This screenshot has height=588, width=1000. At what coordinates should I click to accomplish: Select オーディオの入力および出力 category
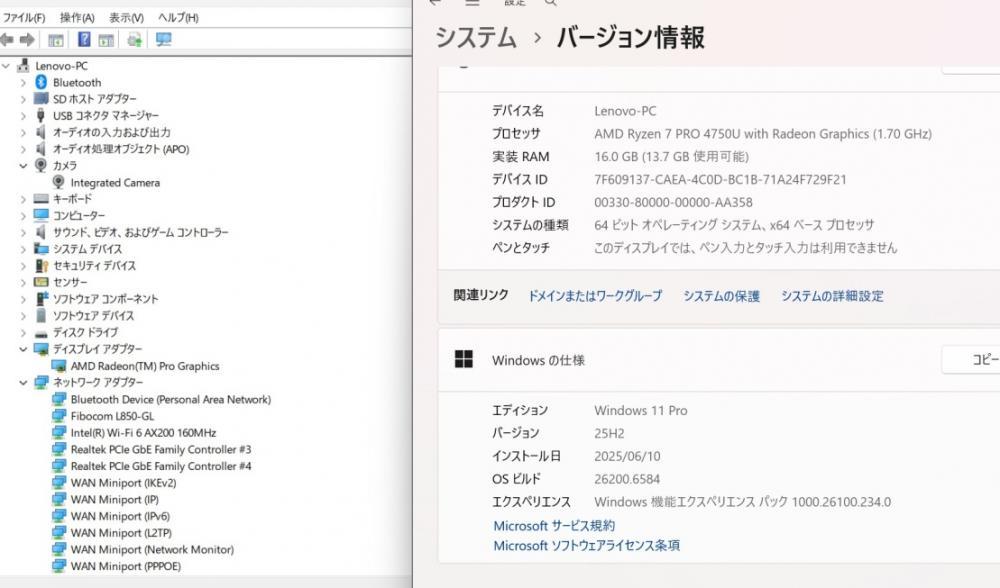[x=112, y=132]
